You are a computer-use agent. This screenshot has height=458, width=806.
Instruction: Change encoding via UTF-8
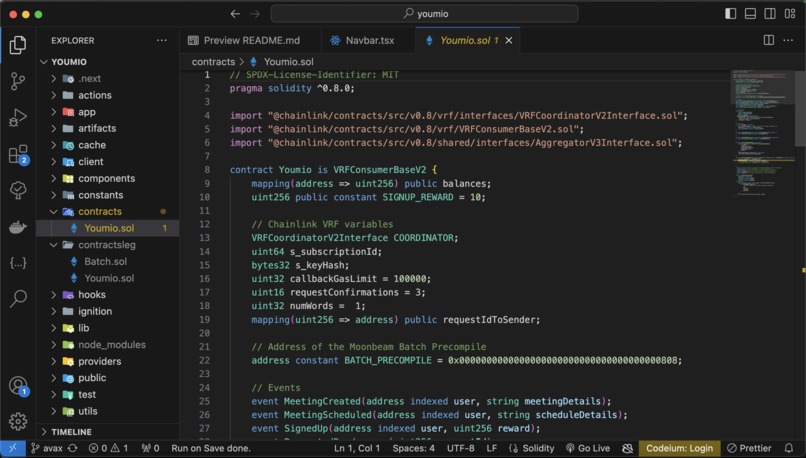pyautogui.click(x=461, y=448)
